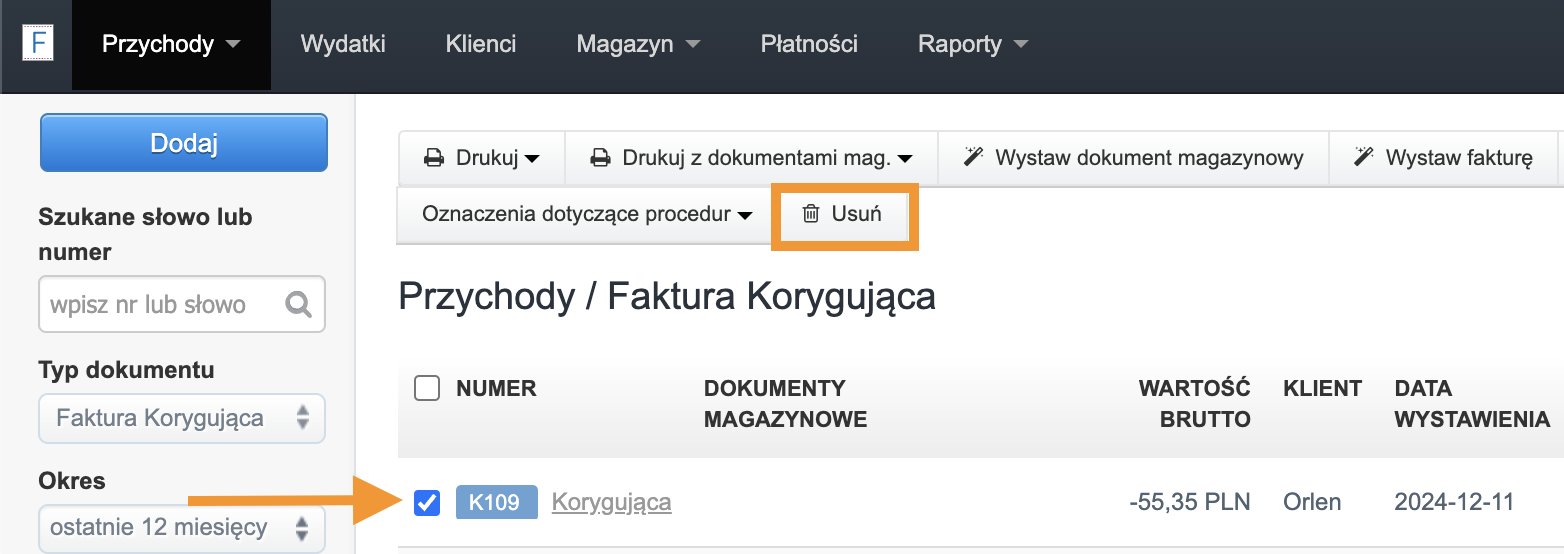The height and width of the screenshot is (554, 1564).
Task: Click the magnifier search icon
Action: point(298,304)
